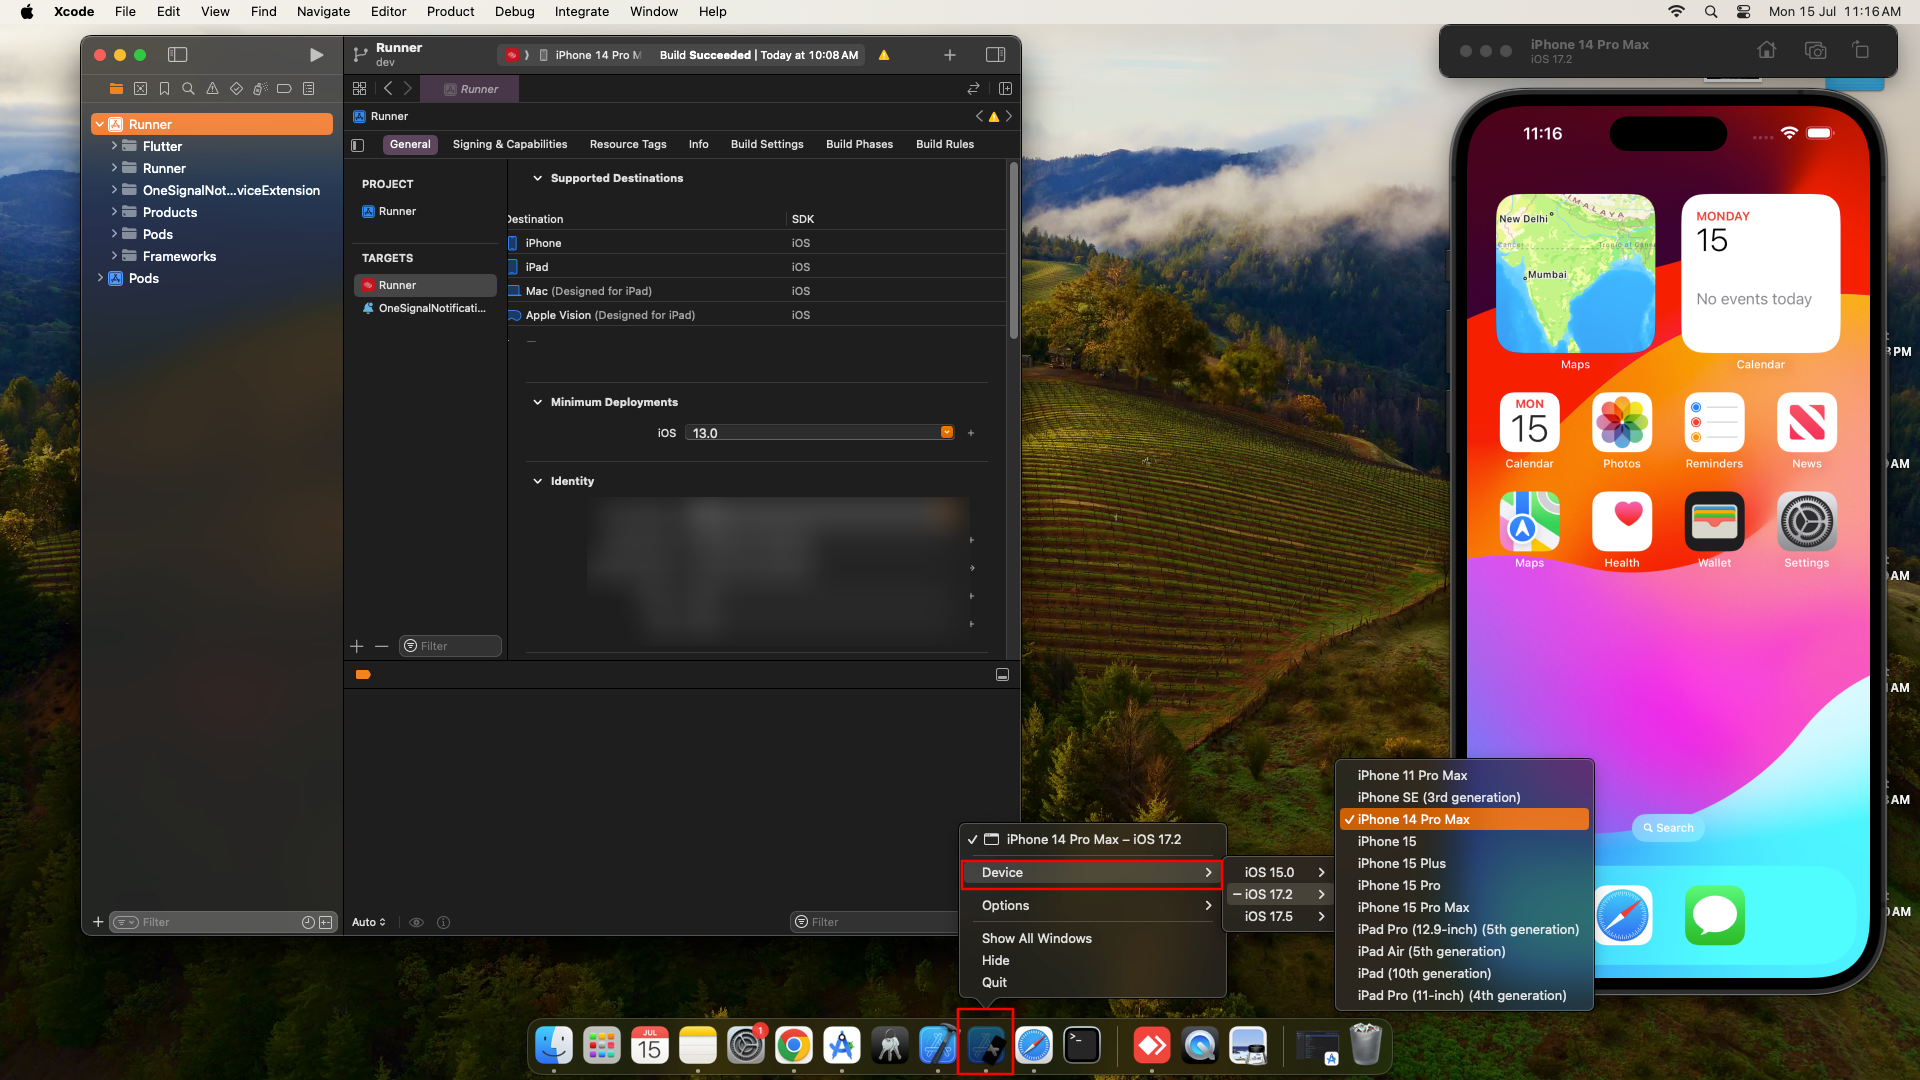Run the project with the play button

coord(316,55)
